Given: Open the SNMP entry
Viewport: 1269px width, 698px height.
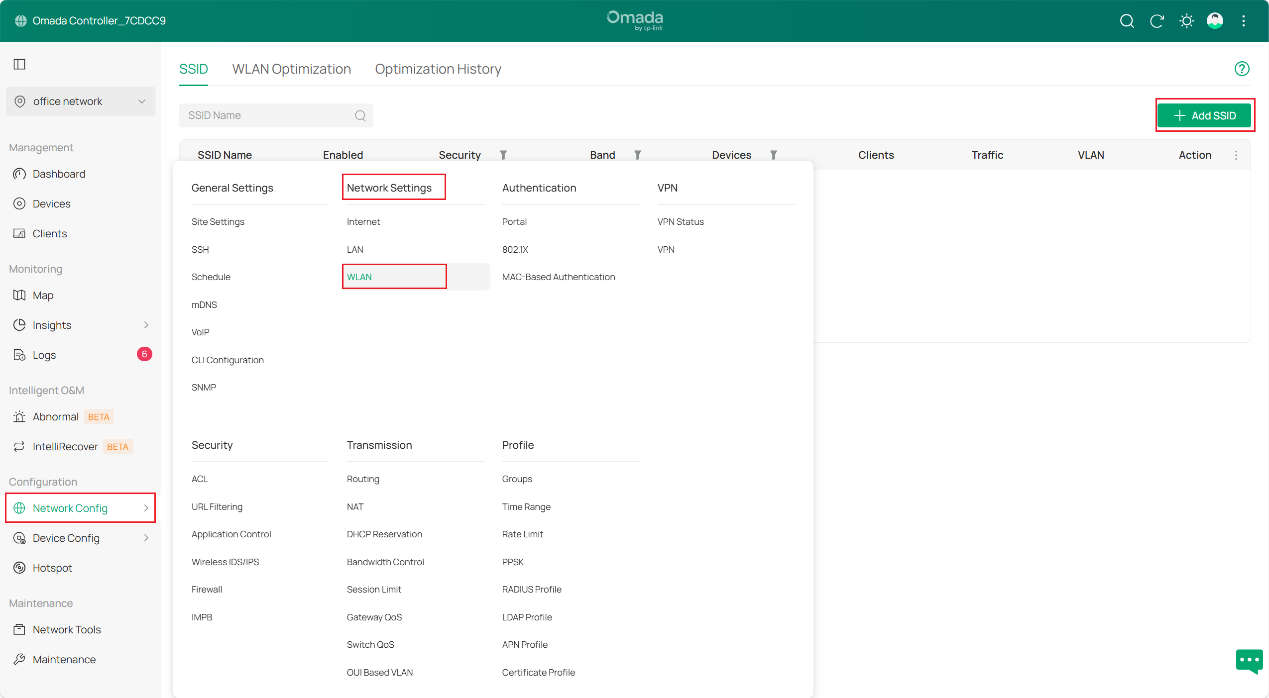Looking at the screenshot, I should (x=204, y=387).
